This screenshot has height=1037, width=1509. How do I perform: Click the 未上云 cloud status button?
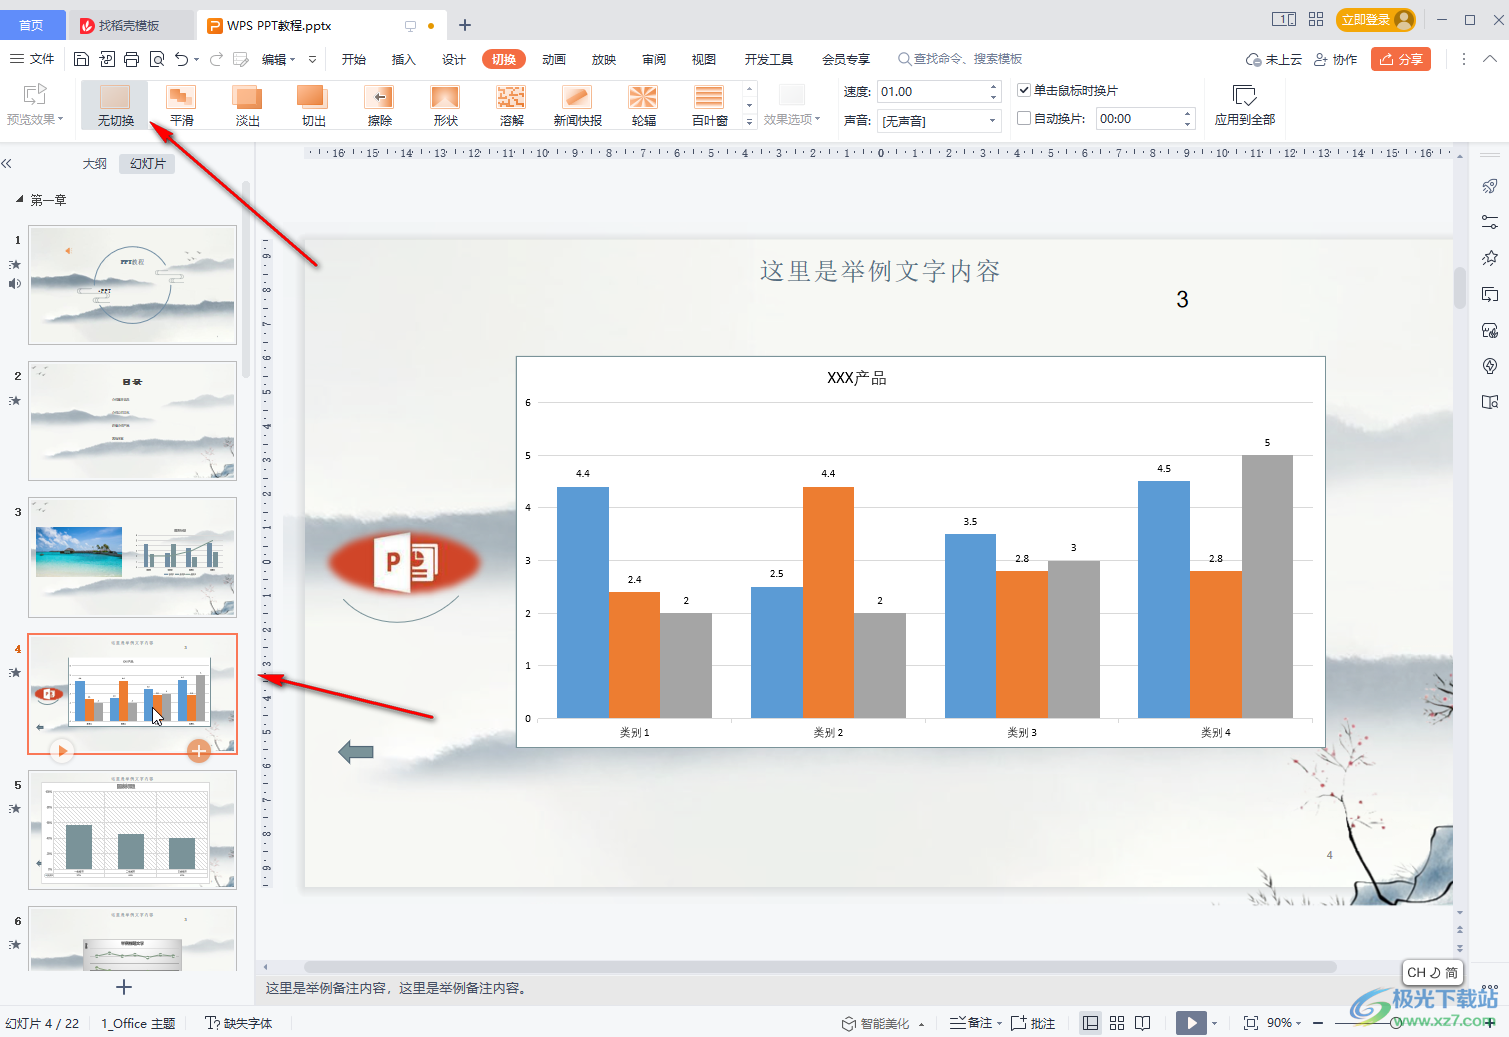(x=1273, y=60)
